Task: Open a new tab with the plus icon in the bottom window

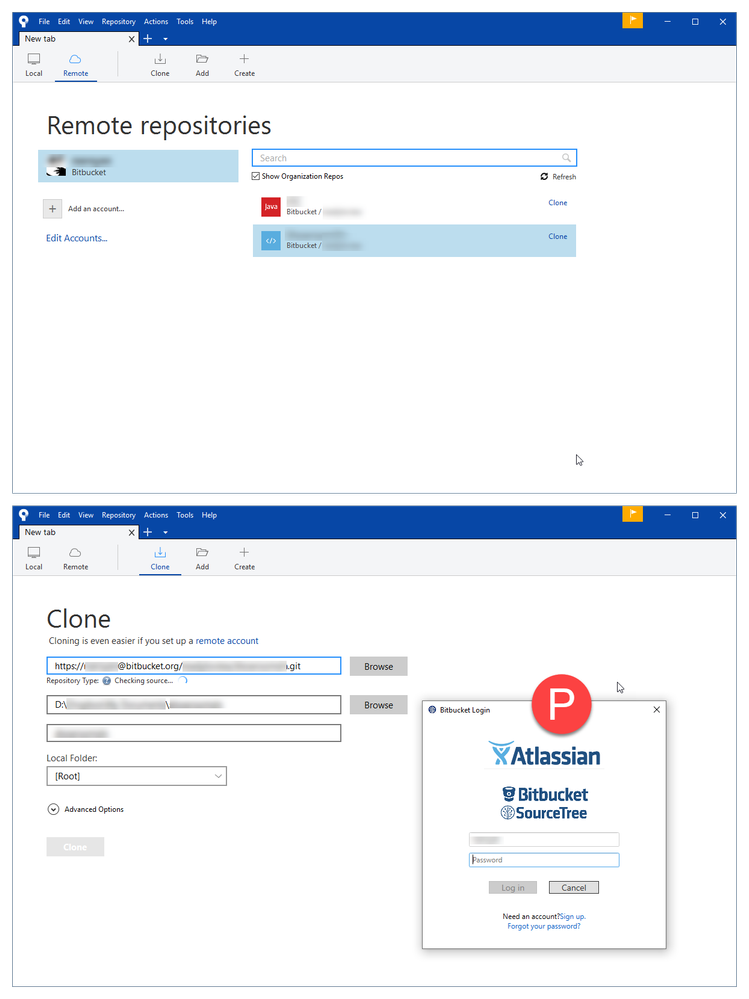Action: tap(148, 532)
